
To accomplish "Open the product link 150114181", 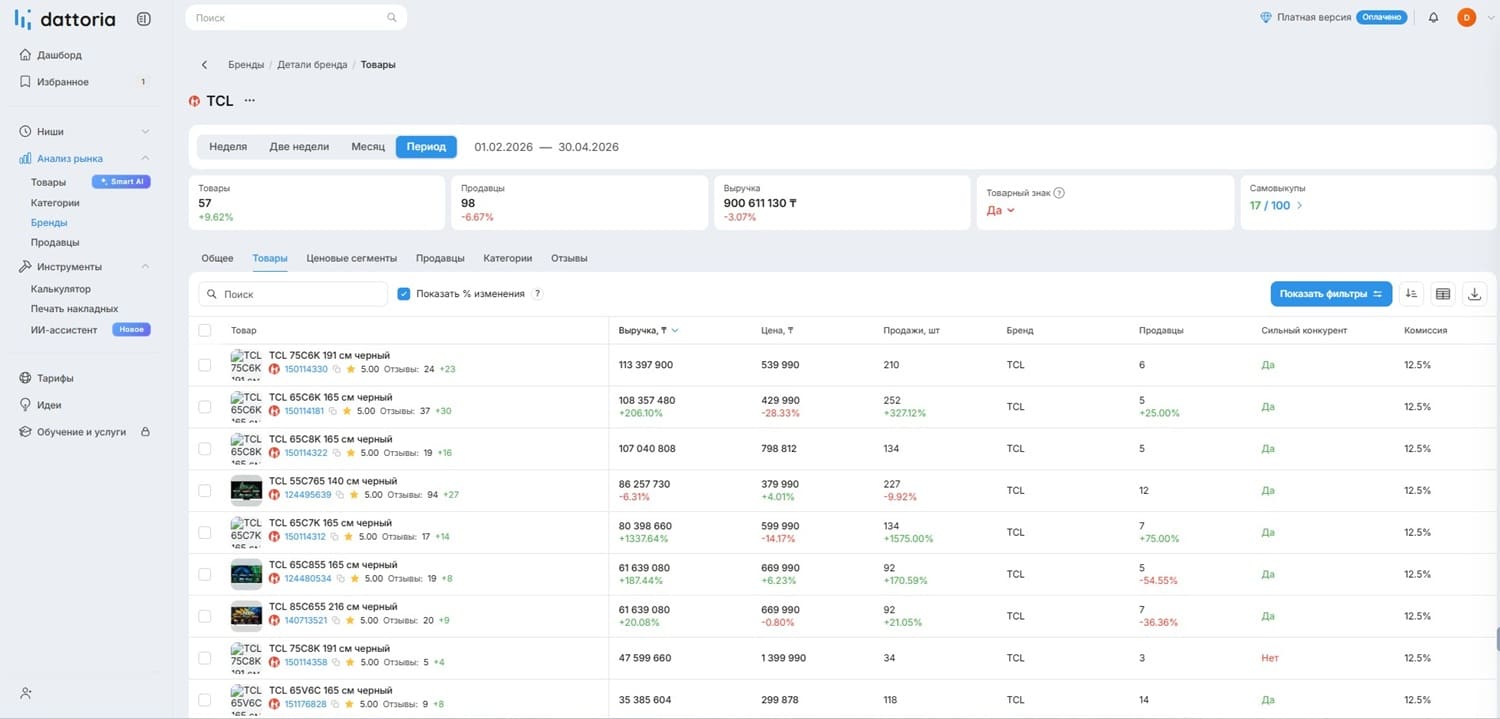I will pyautogui.click(x=306, y=411).
